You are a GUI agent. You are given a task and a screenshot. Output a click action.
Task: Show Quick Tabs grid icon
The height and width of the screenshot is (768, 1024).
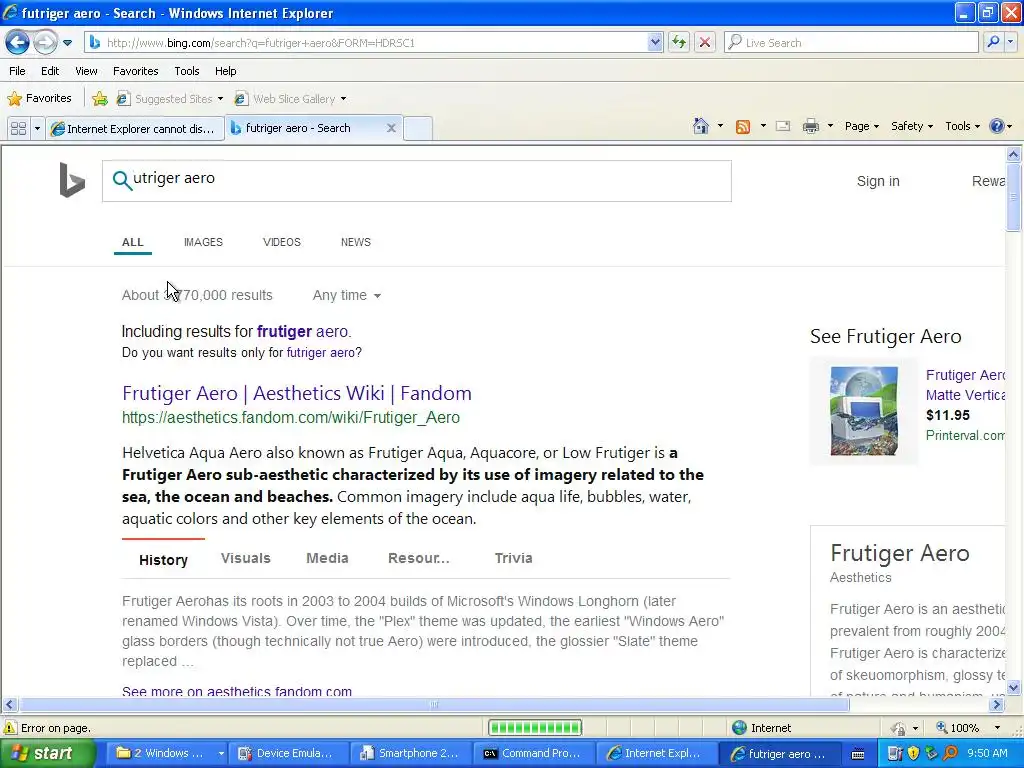click(x=18, y=128)
